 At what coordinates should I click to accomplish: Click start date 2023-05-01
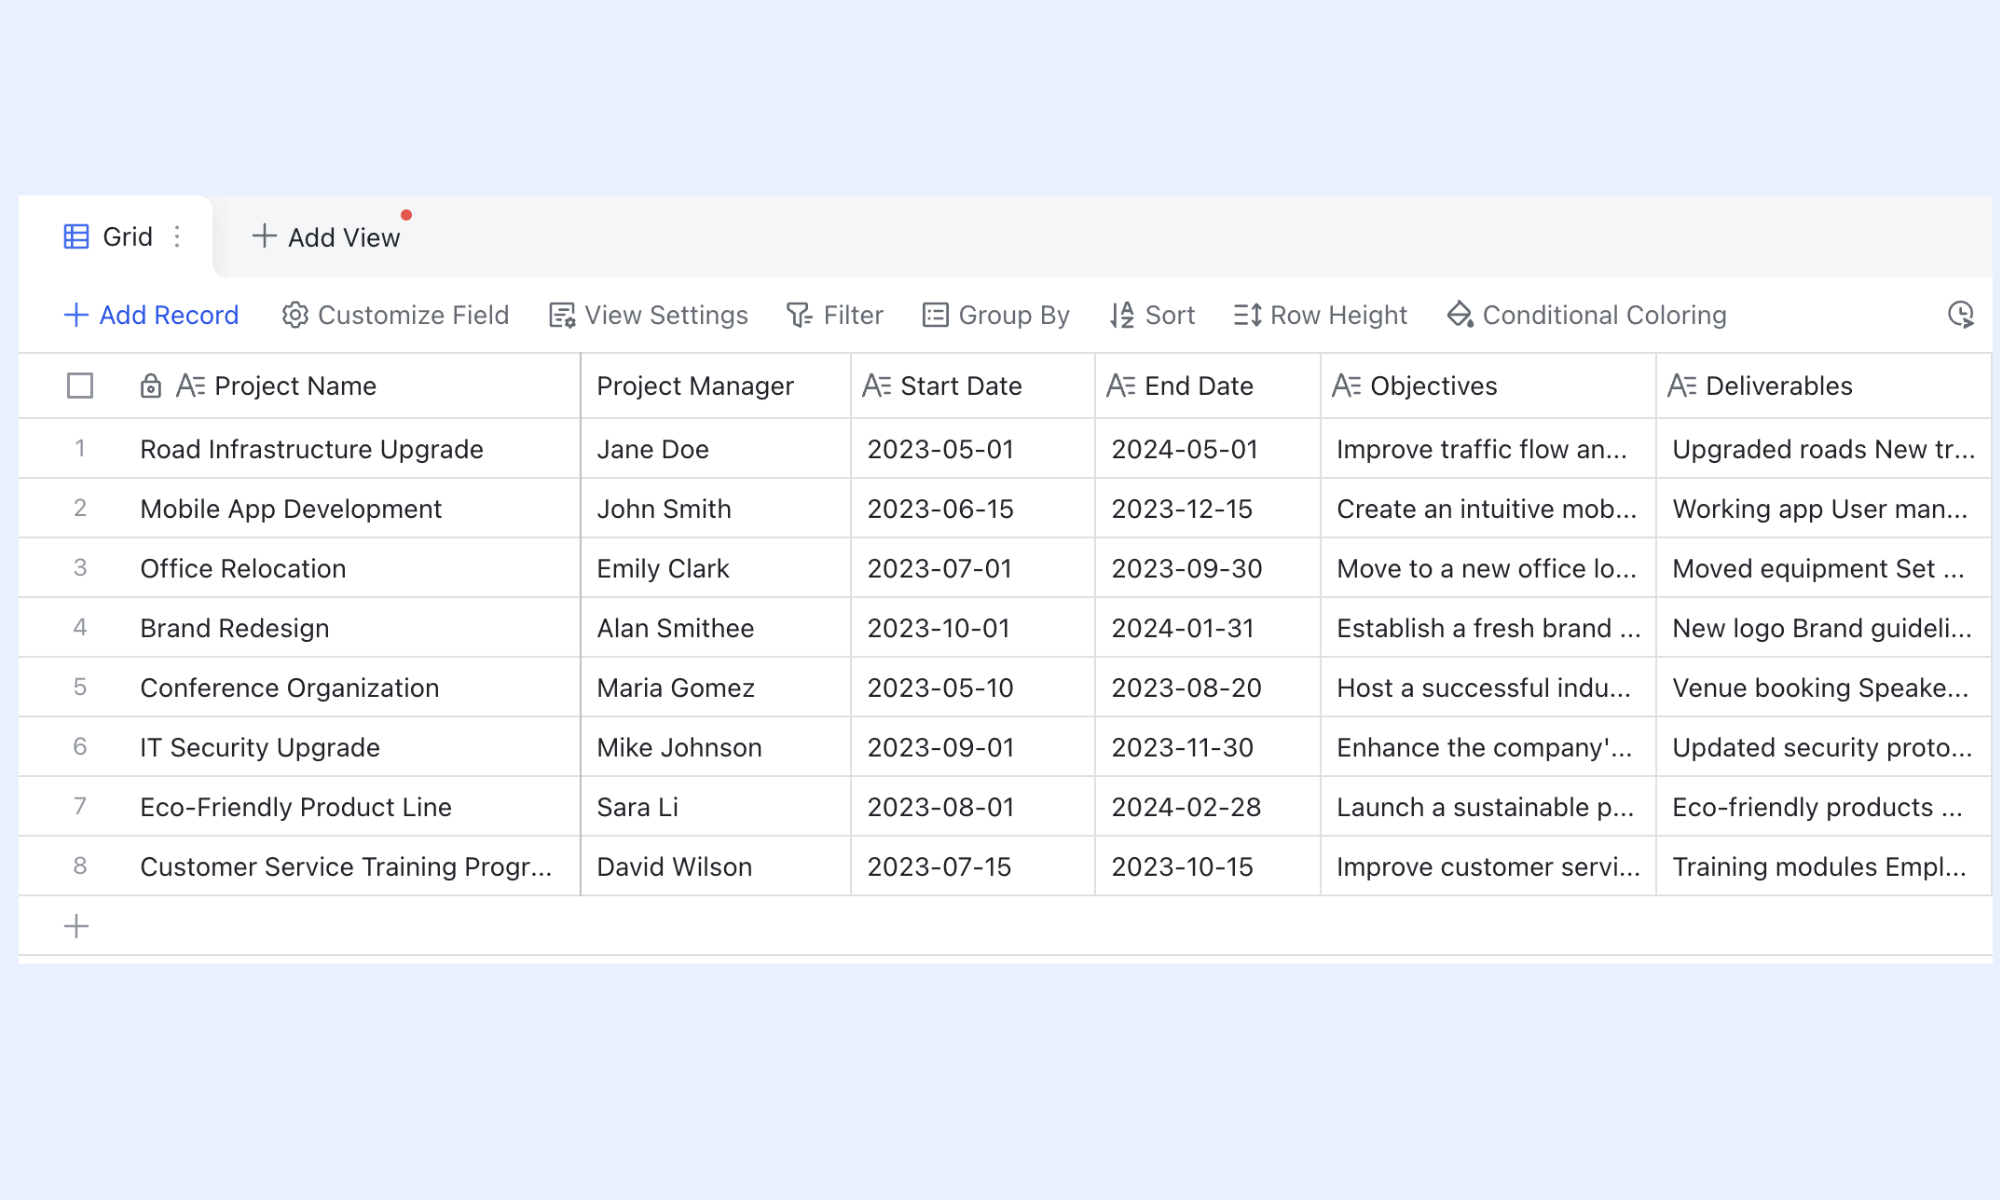click(973, 449)
